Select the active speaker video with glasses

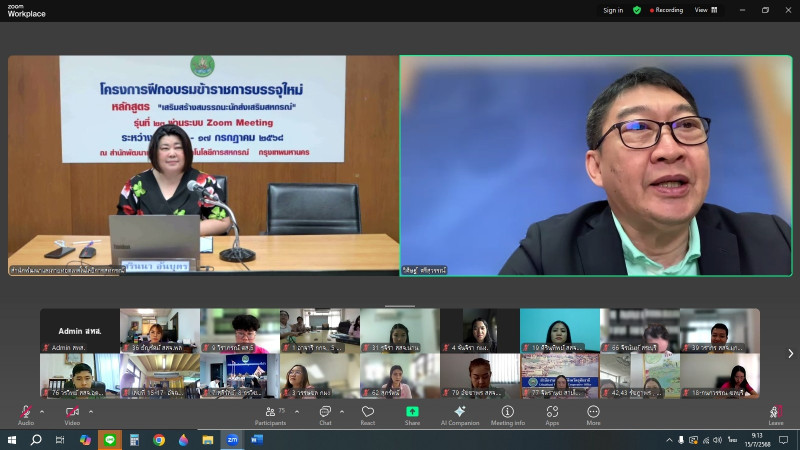pyautogui.click(x=596, y=166)
